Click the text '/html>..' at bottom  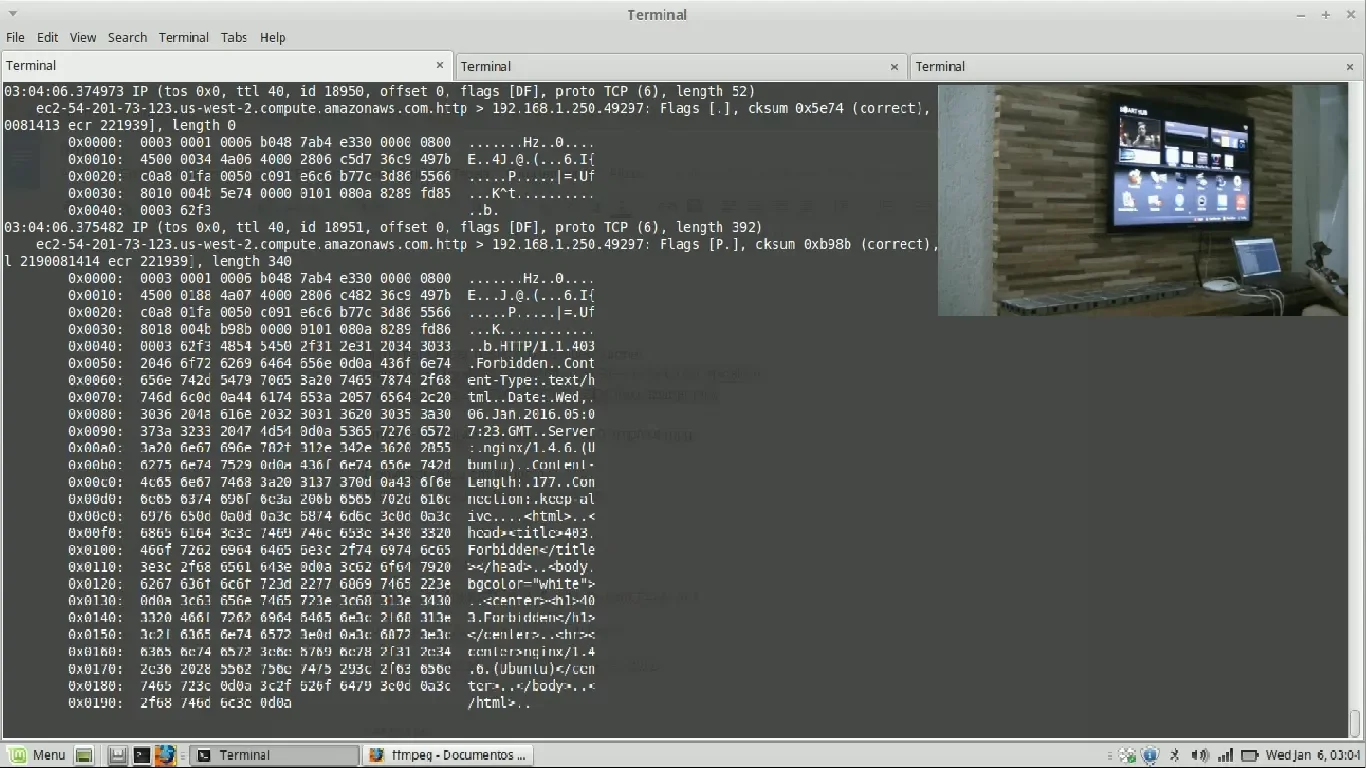499,703
